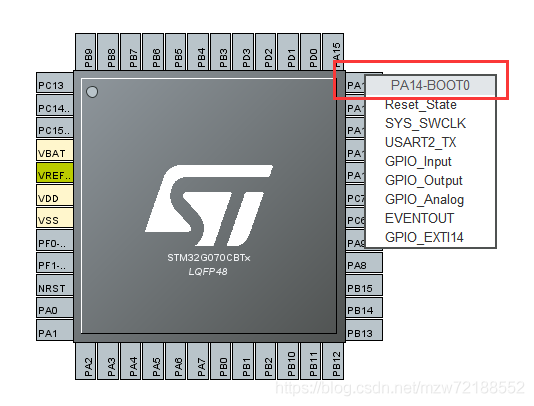Click the PD0 pin

coord(311,52)
